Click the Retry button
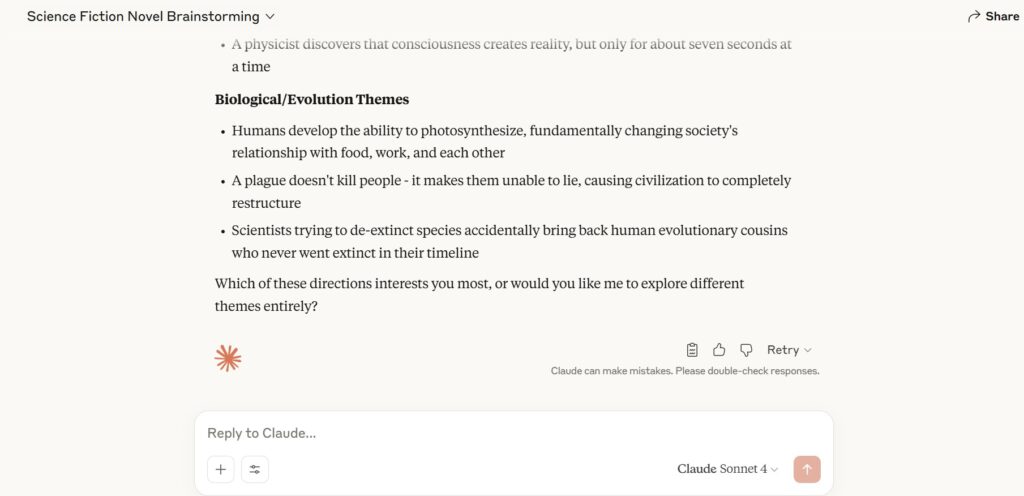Viewport: 1024px width, 496px height. pos(783,350)
